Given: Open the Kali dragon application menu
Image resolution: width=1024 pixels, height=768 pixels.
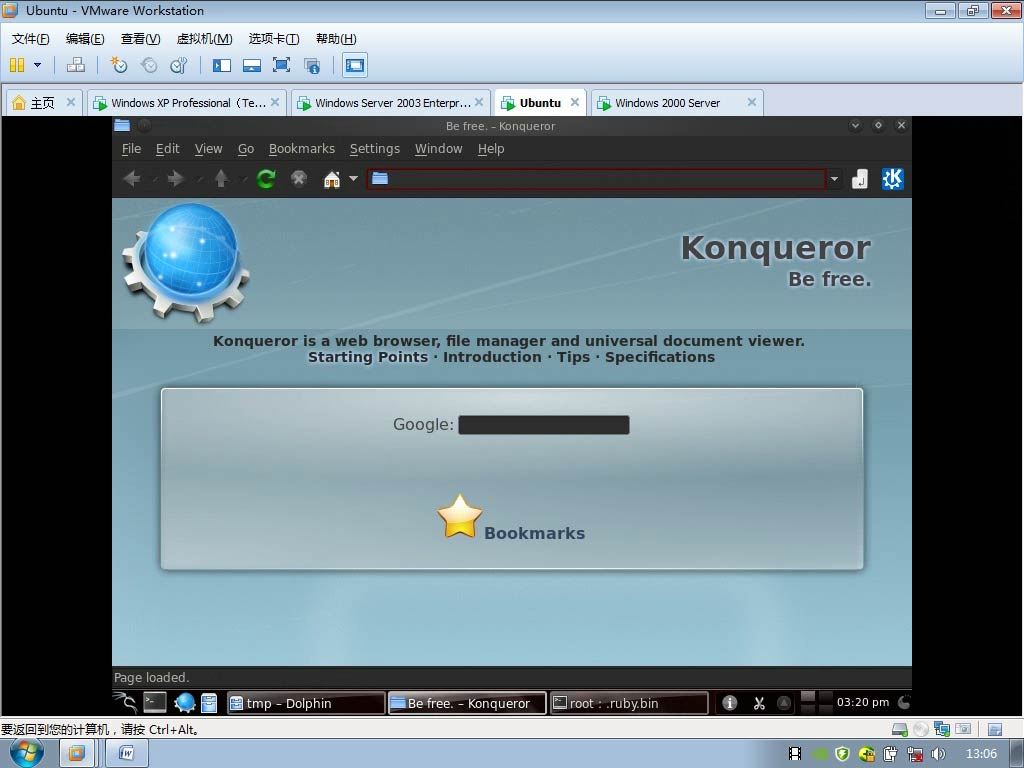Looking at the screenshot, I should click(x=125, y=702).
